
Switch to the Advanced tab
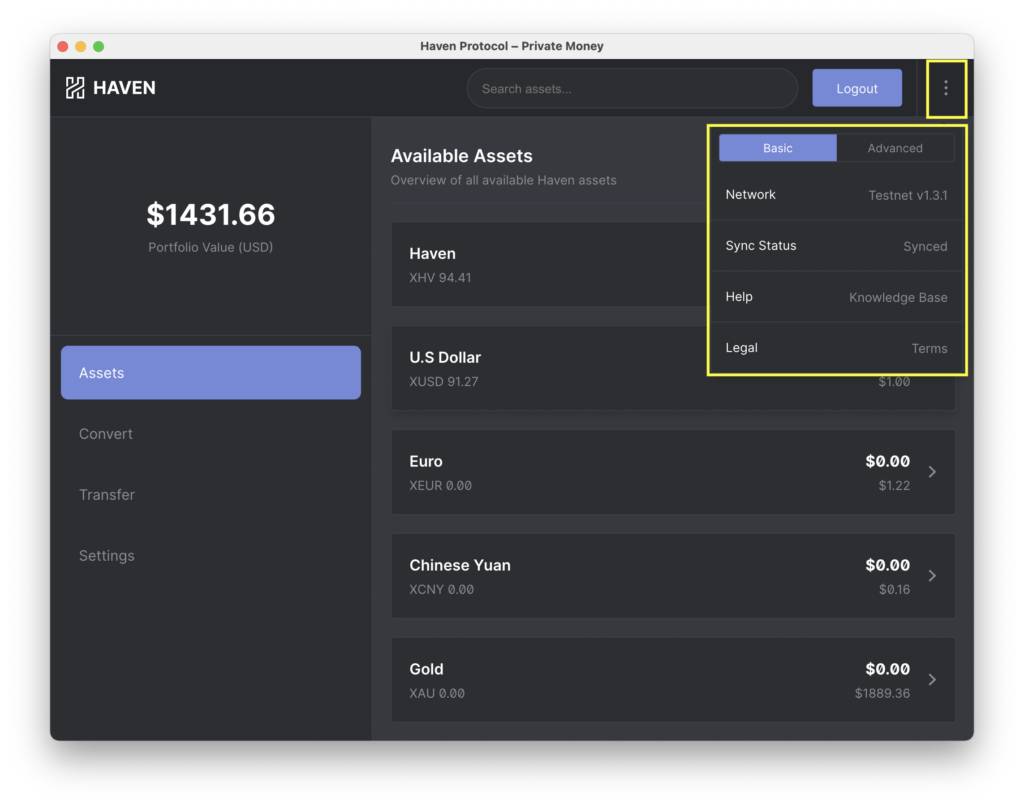(x=895, y=148)
